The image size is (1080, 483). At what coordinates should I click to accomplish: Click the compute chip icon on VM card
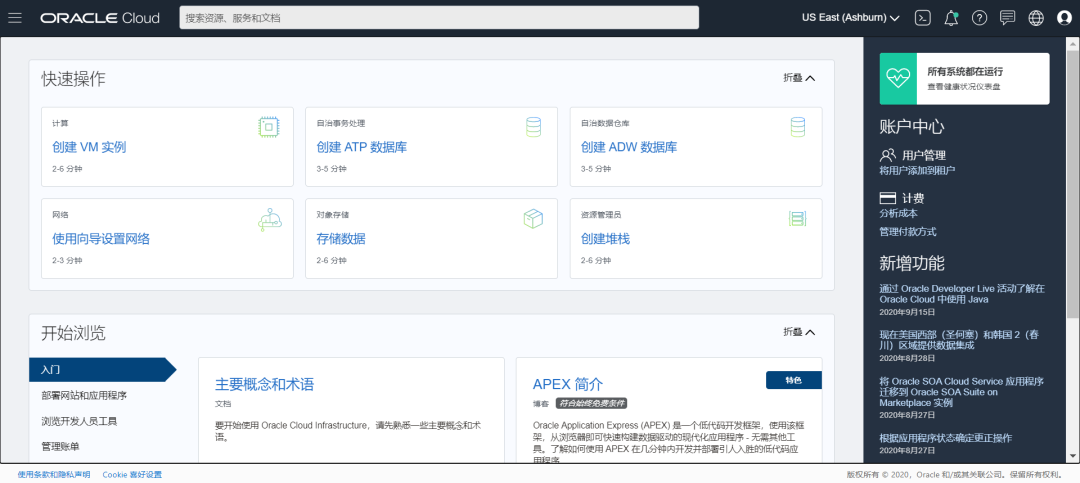(x=269, y=127)
